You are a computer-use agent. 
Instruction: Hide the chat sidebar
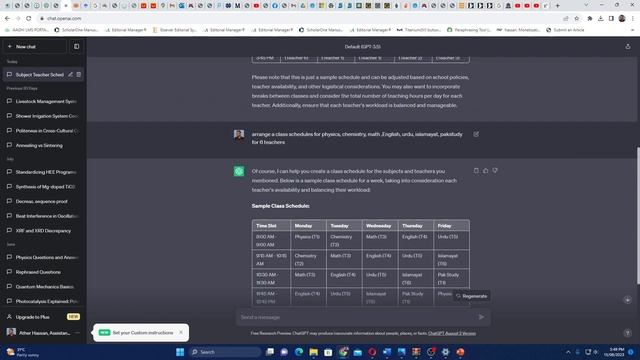coord(76,47)
